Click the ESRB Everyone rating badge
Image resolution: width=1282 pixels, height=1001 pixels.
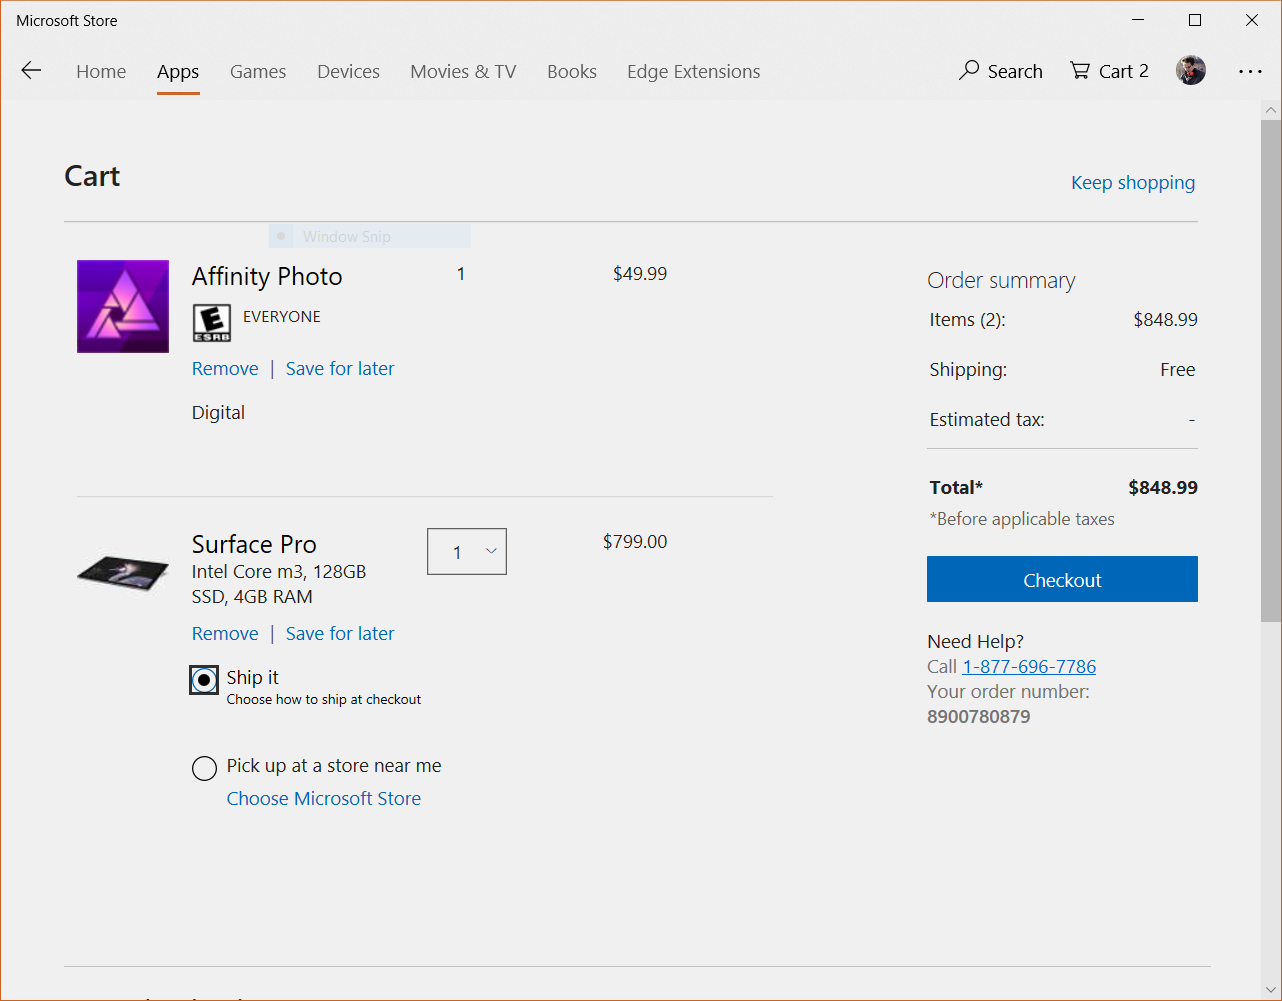coord(211,323)
